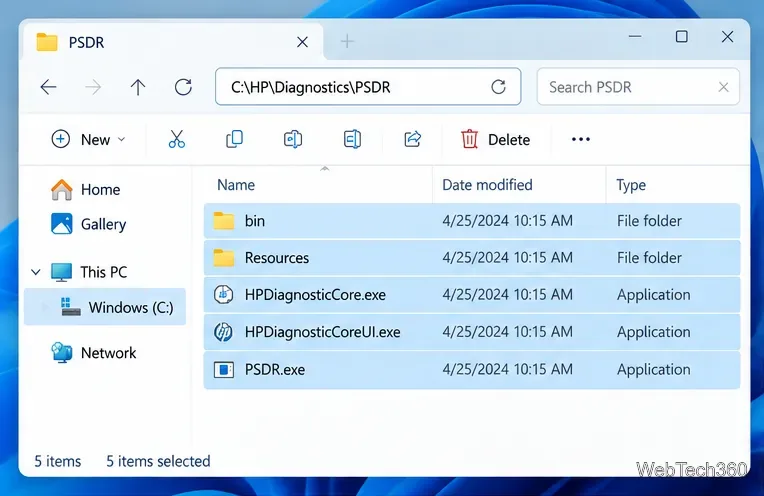Click the date modified for Resources
The width and height of the screenshot is (764, 496).
click(507, 258)
